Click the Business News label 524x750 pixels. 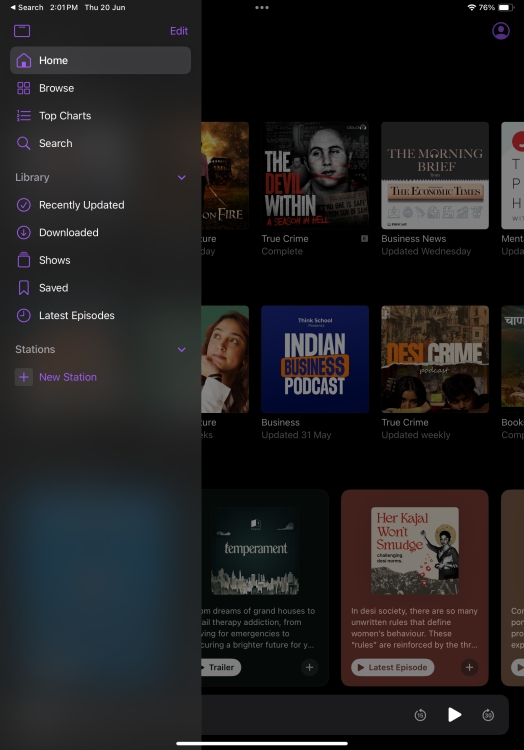(x=414, y=239)
